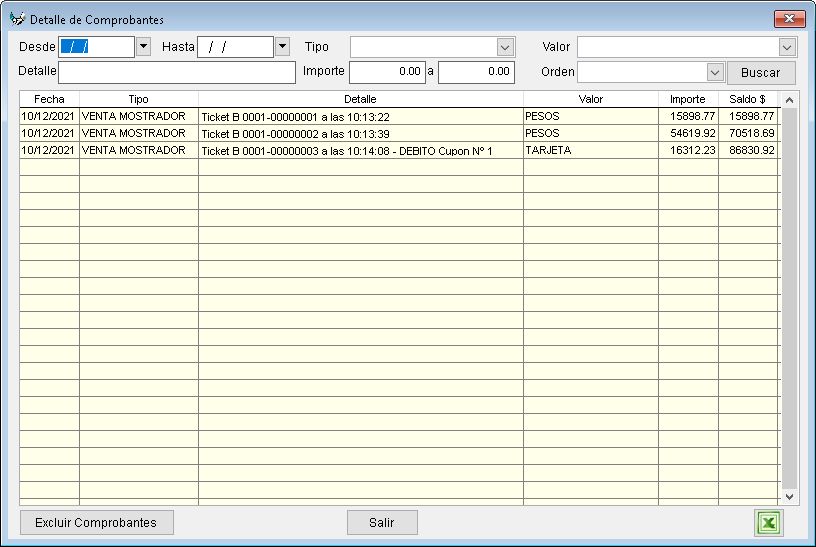
Task: Open the Desde date dropdown arrow
Action: (x=142, y=46)
